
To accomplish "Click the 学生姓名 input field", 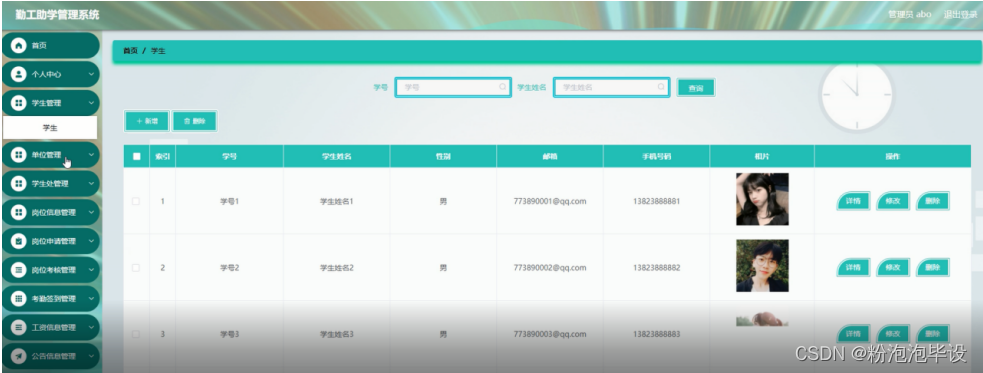I will coord(611,87).
